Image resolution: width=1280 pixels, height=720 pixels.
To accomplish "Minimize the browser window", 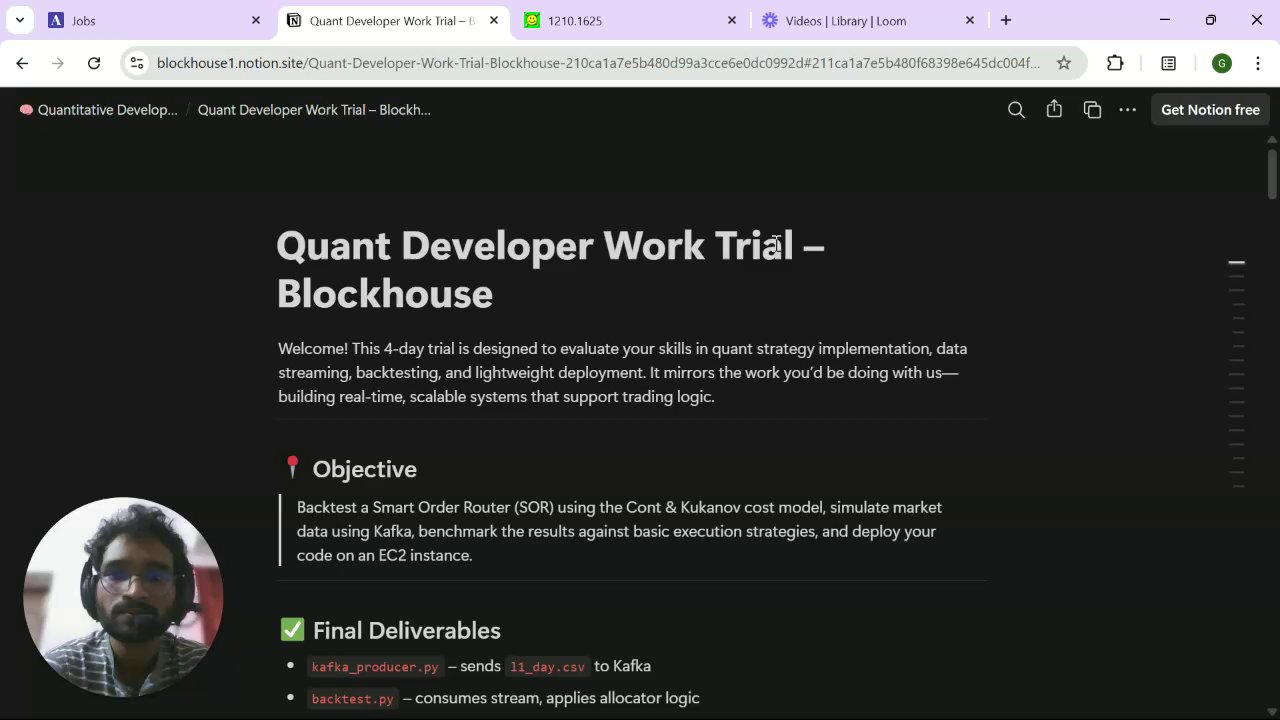I will point(1164,20).
